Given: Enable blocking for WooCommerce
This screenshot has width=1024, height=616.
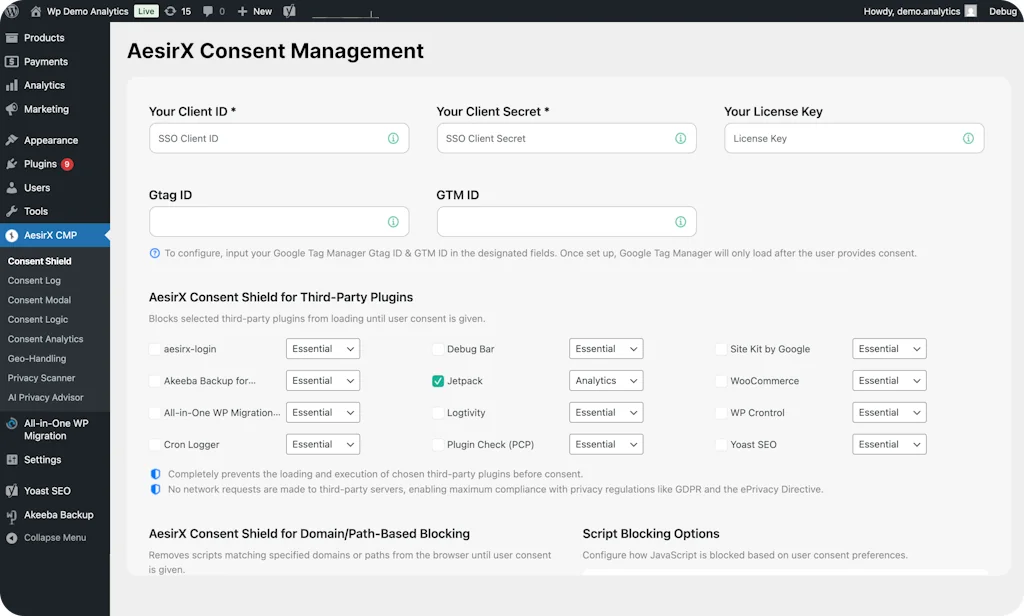Looking at the screenshot, I should coord(721,380).
